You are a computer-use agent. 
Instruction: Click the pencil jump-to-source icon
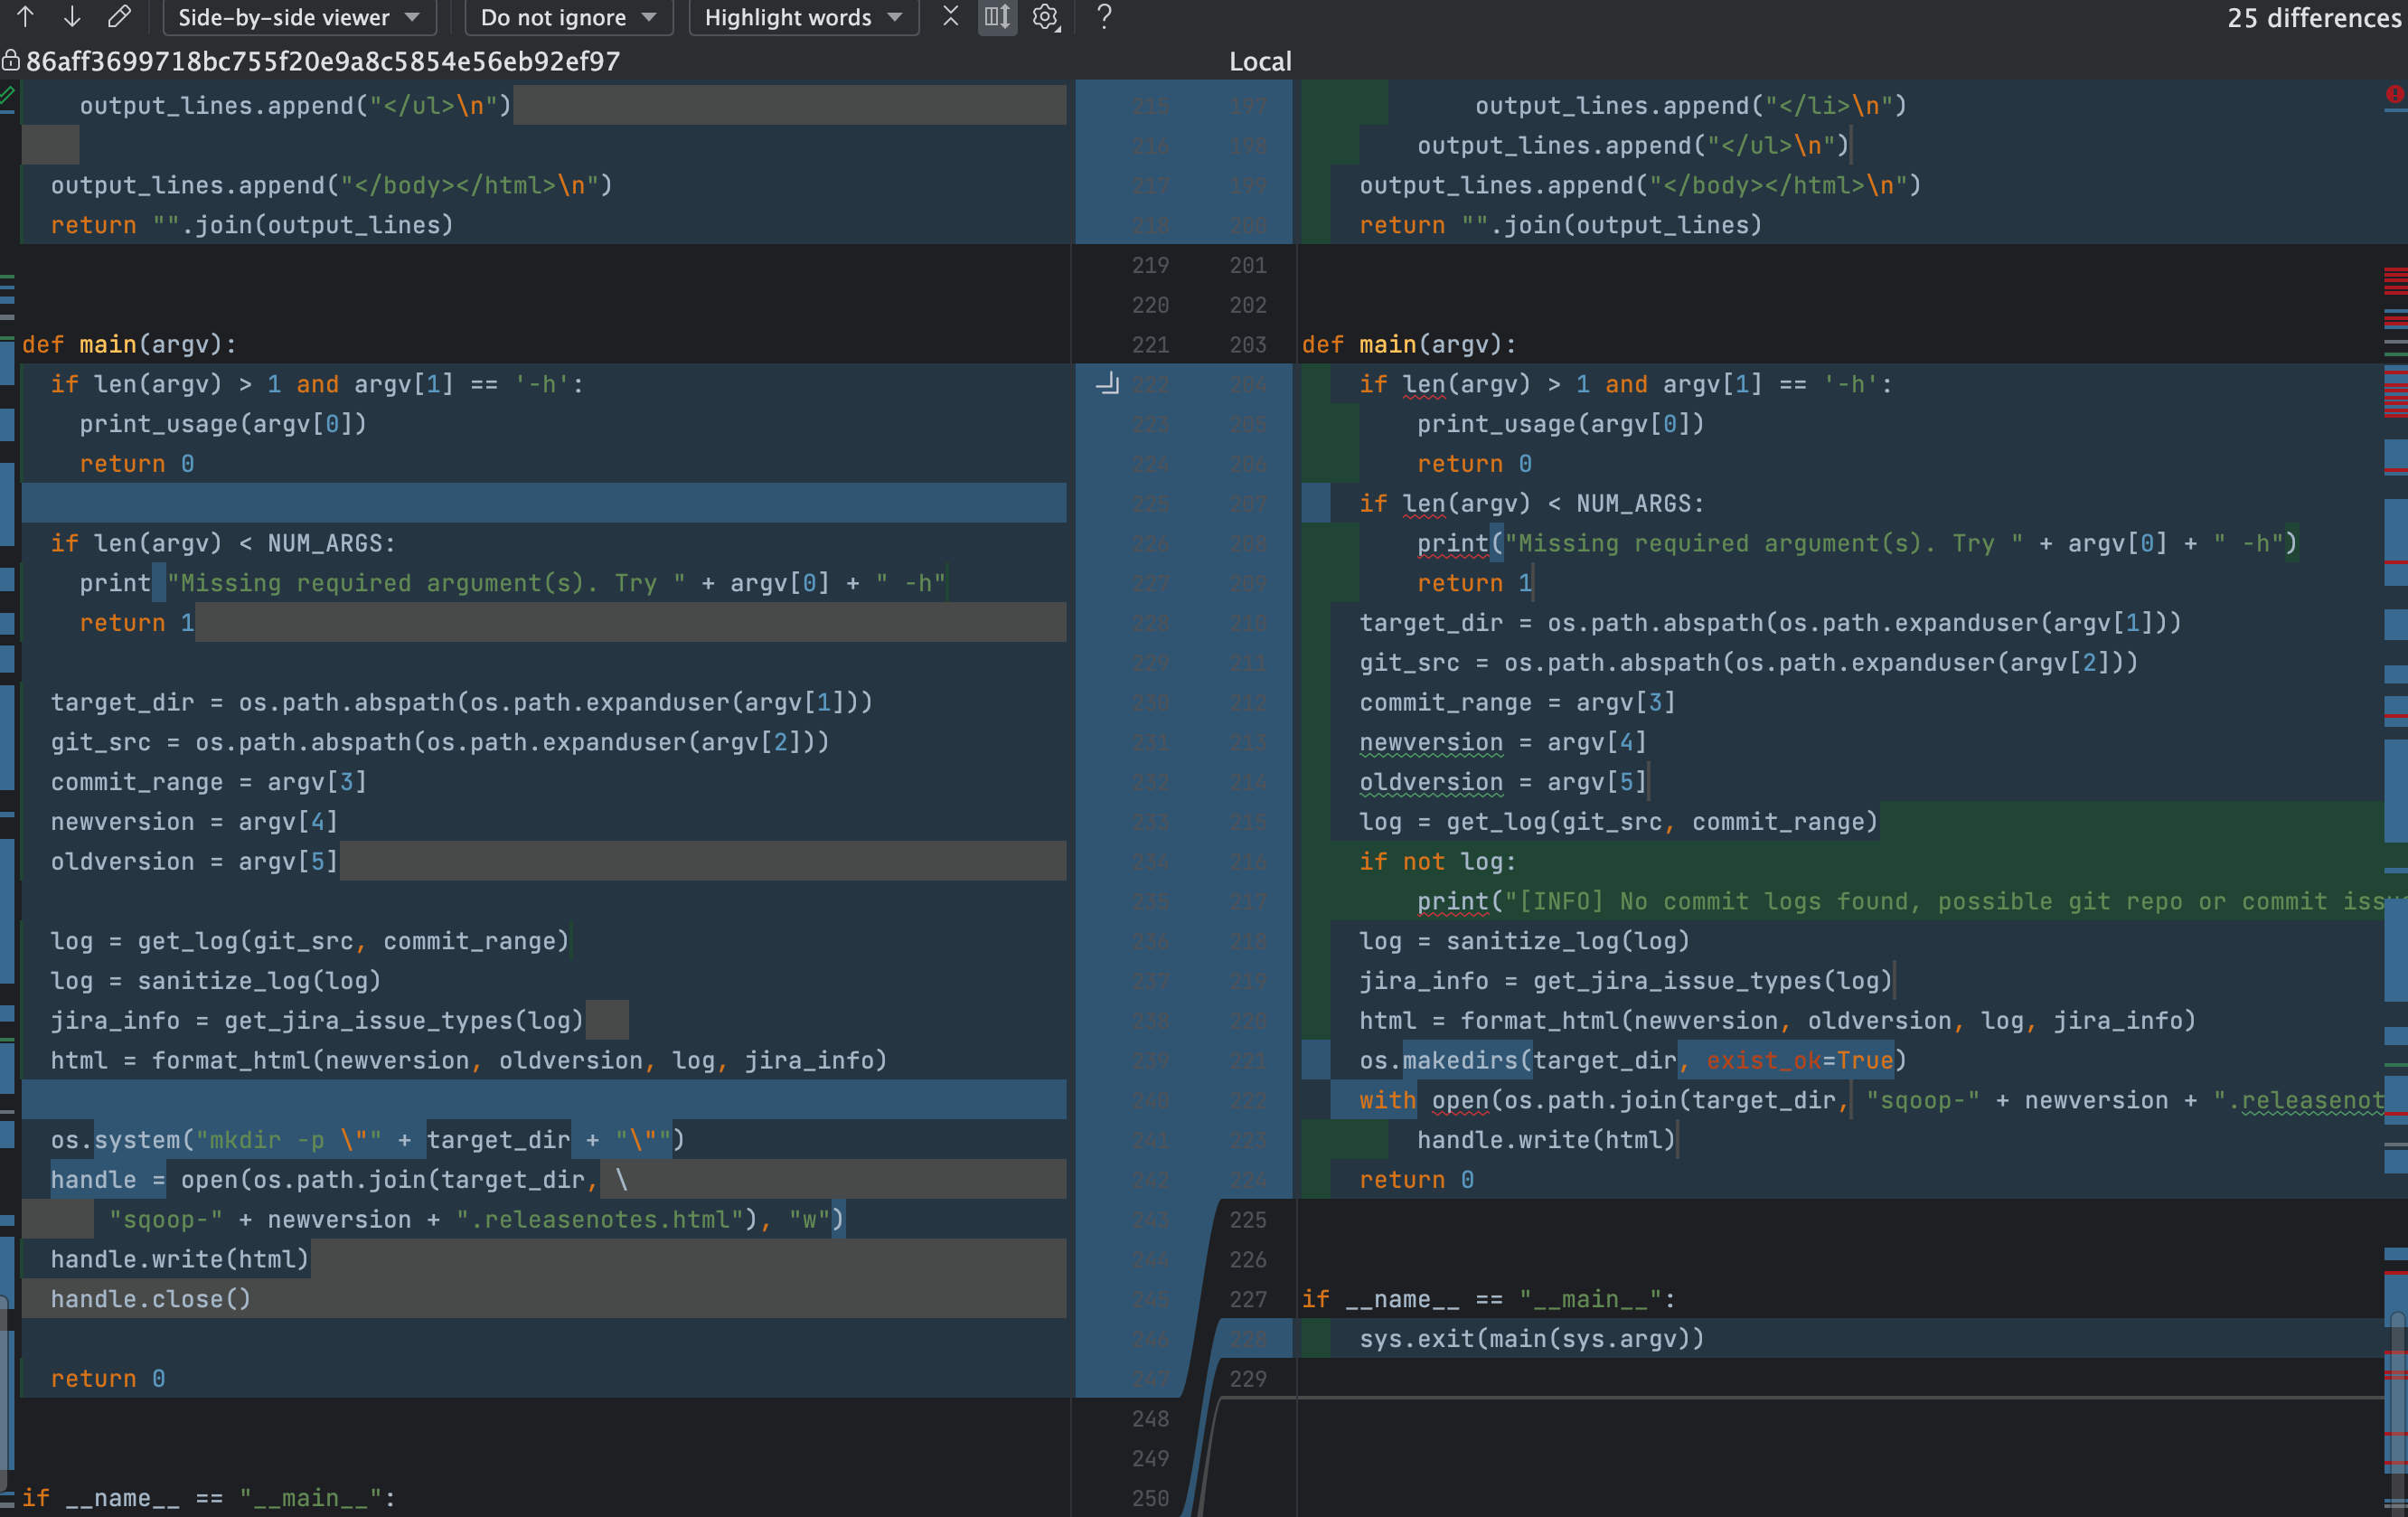[119, 17]
